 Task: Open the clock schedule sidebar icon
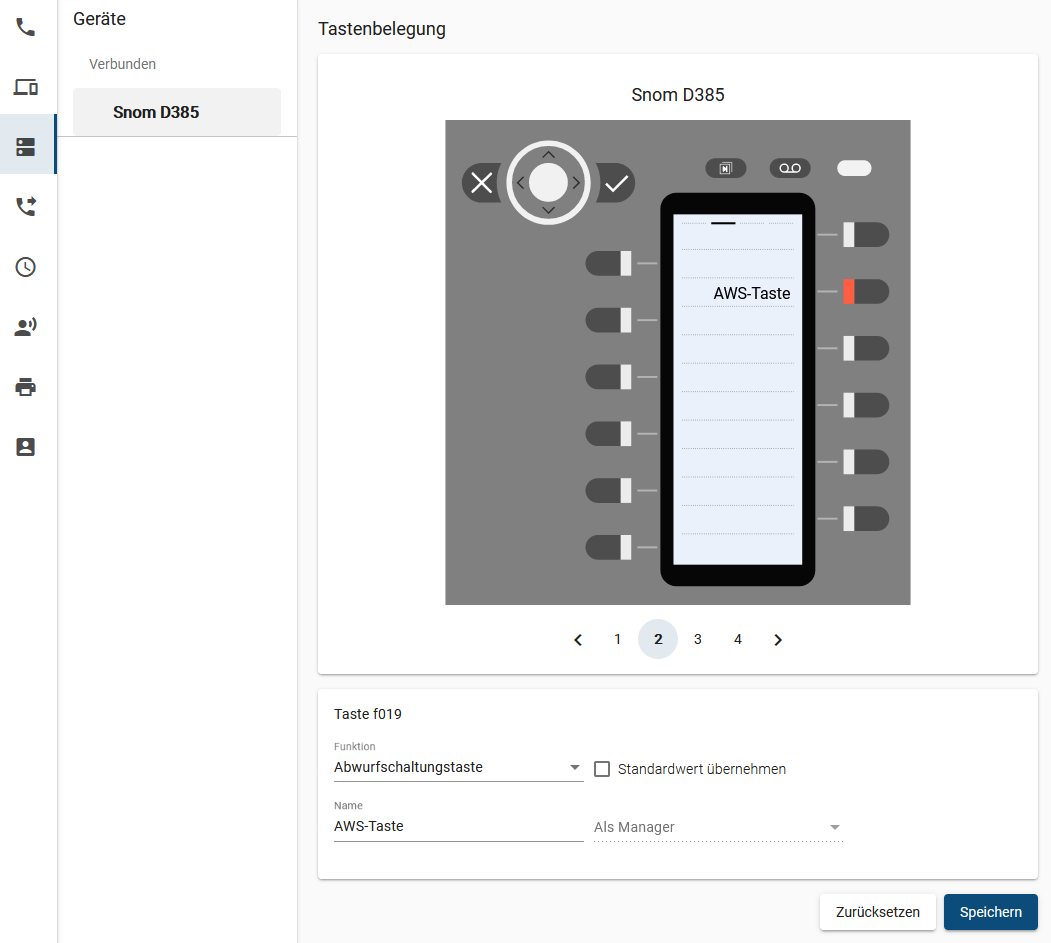pos(25,267)
